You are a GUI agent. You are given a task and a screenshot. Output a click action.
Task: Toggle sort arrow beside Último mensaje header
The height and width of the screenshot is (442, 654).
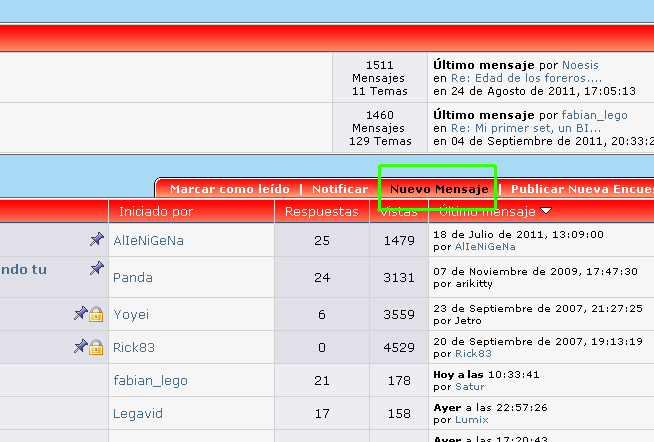click(x=546, y=211)
